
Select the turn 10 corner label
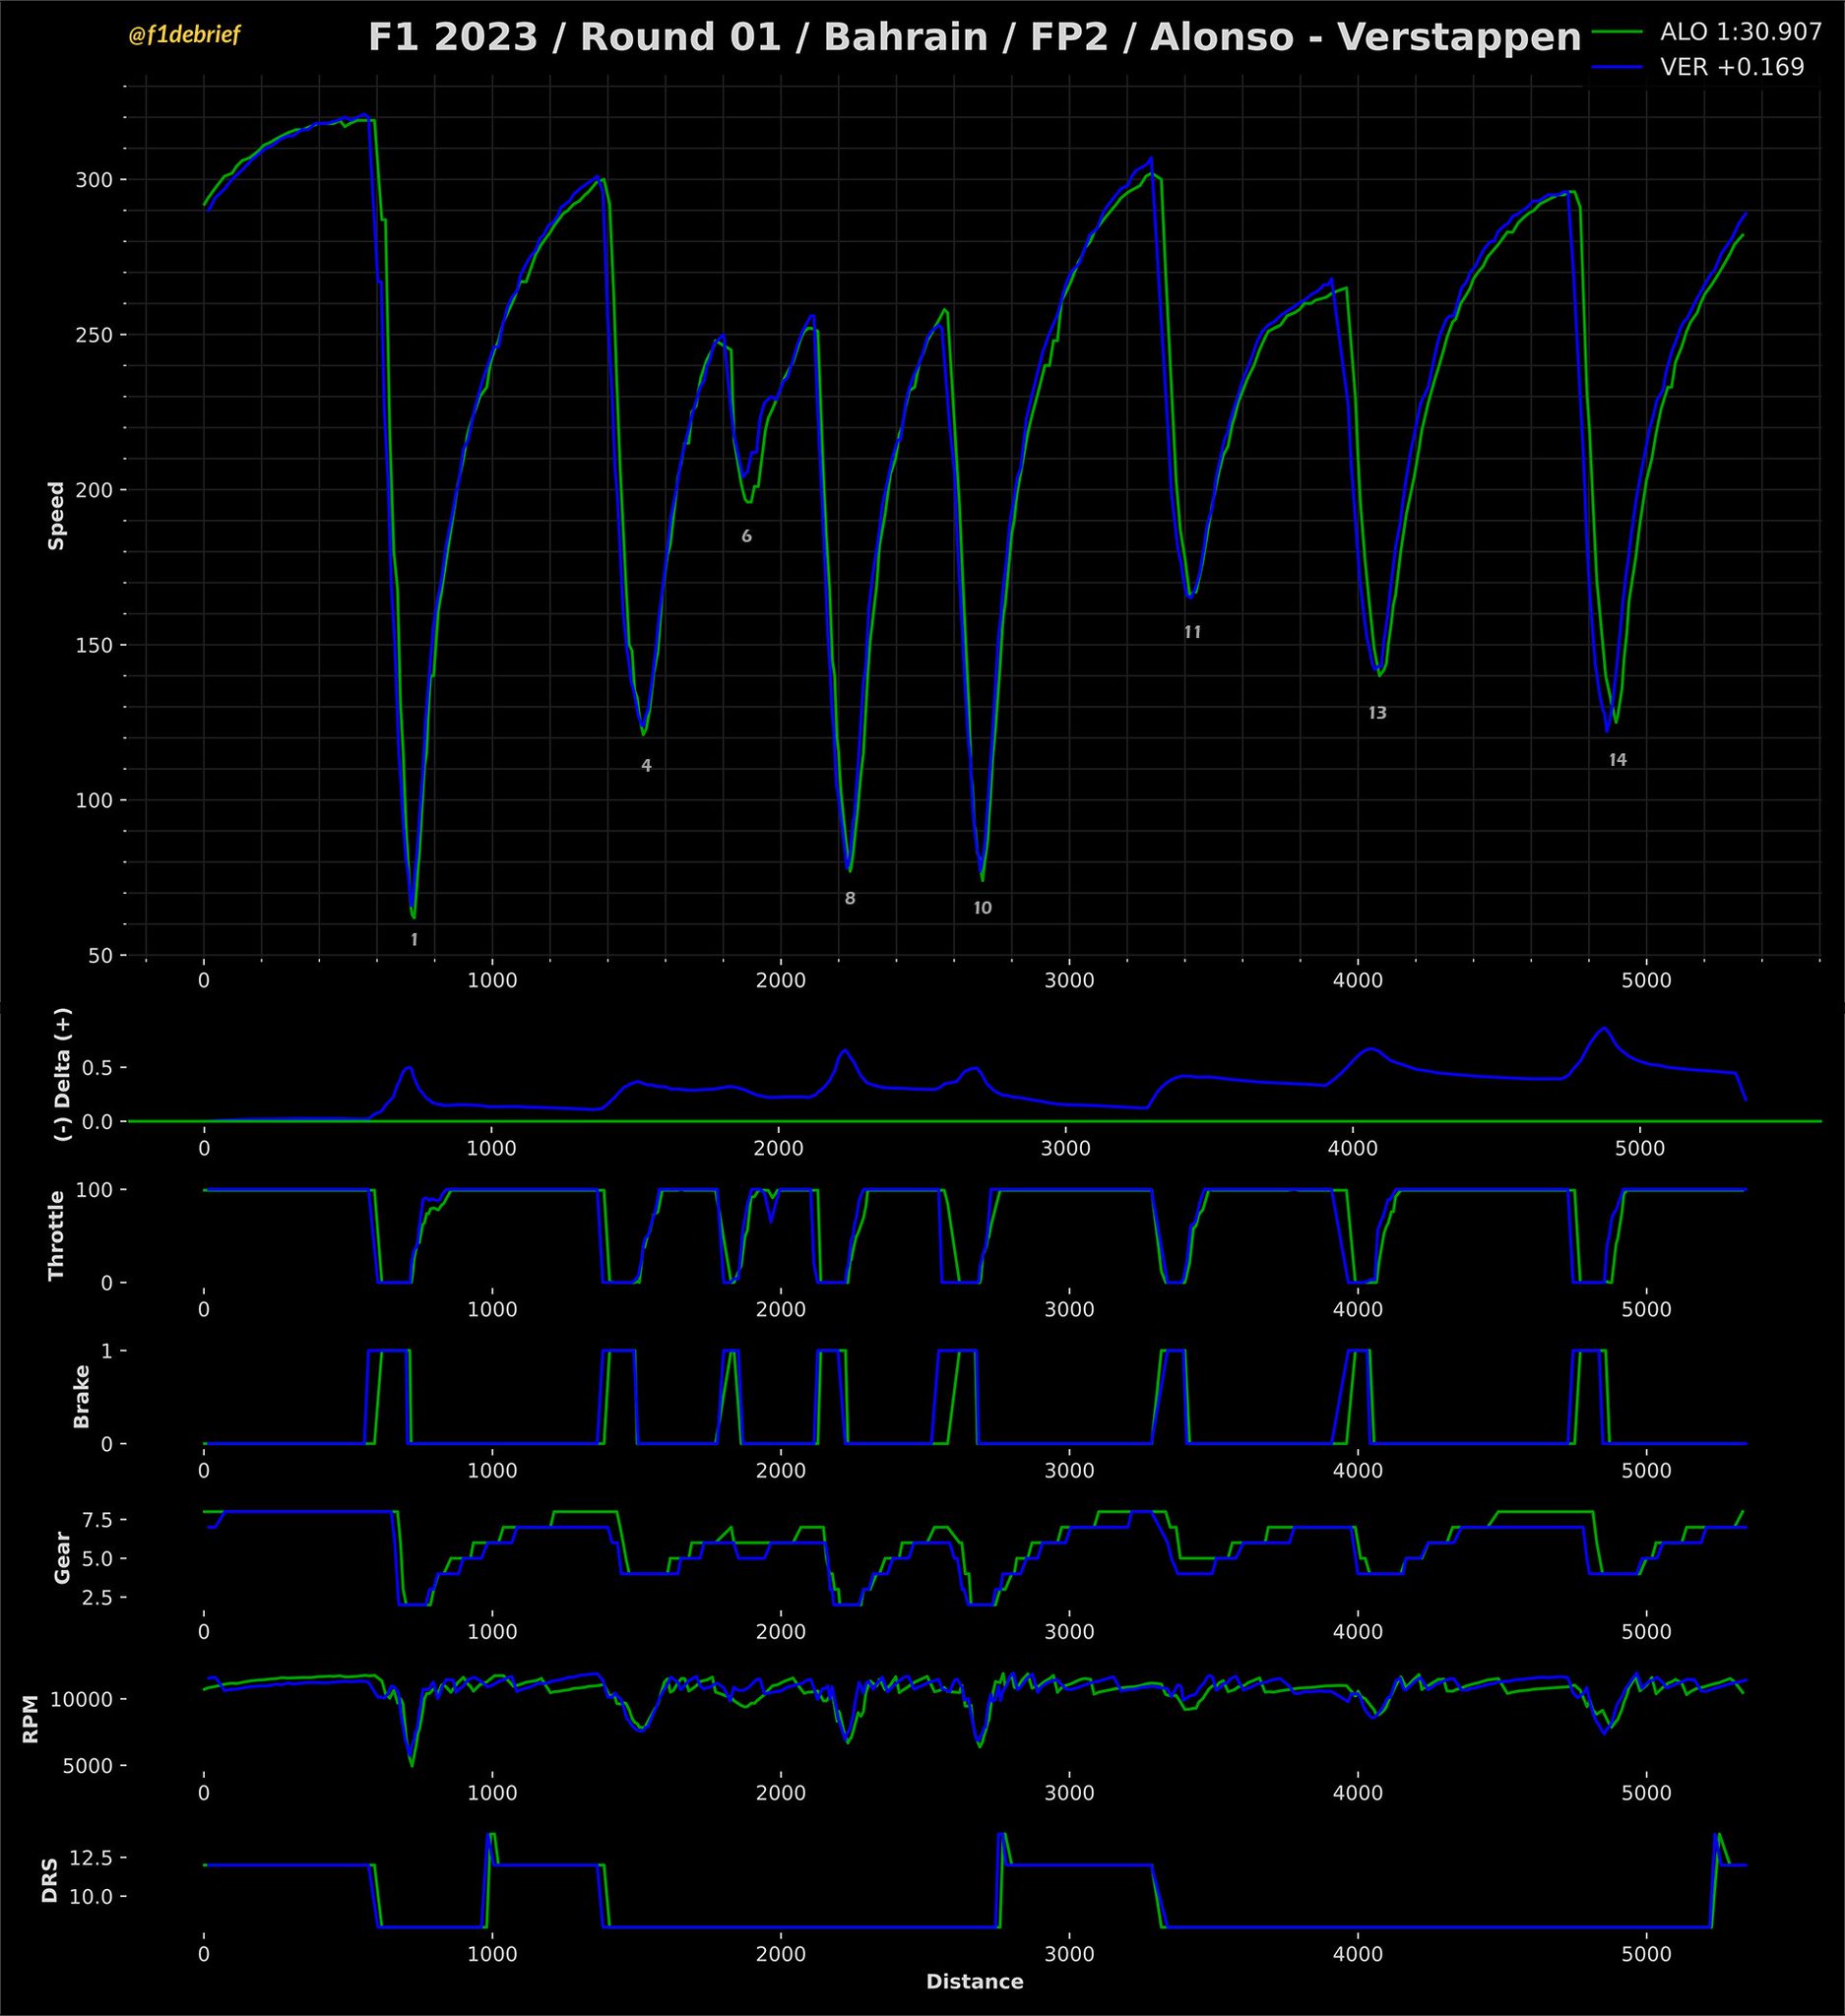click(982, 908)
